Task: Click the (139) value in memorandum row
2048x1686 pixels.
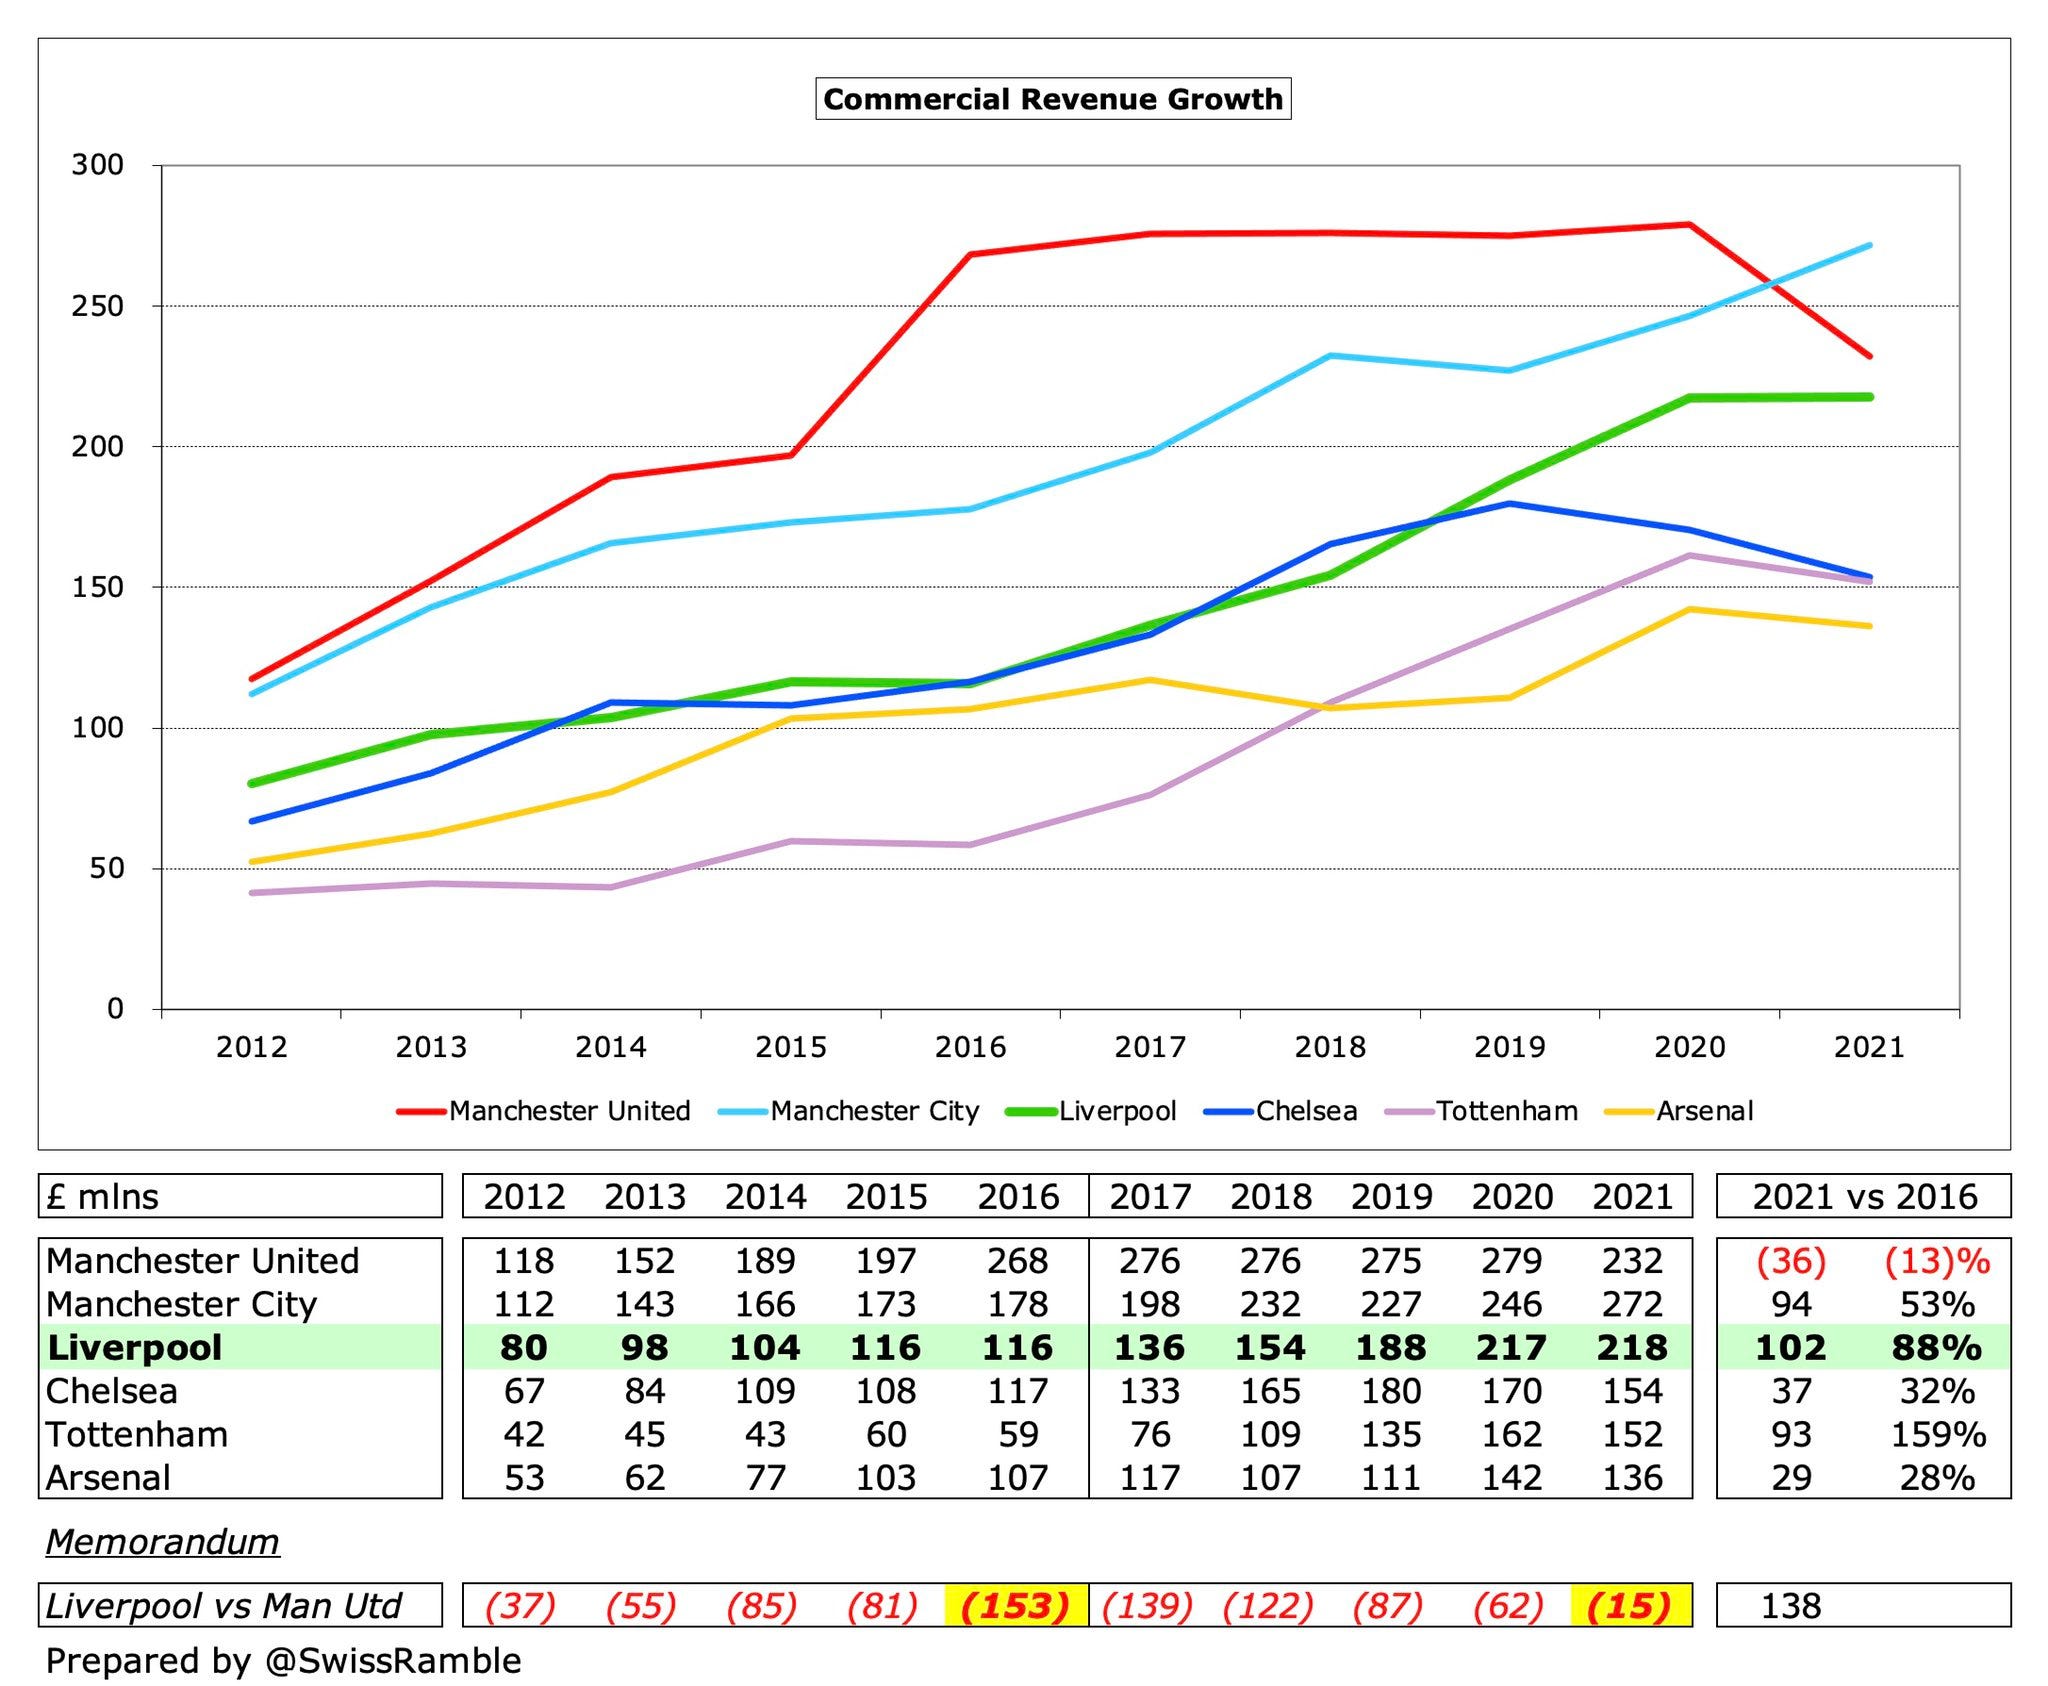Action: click(1148, 1605)
